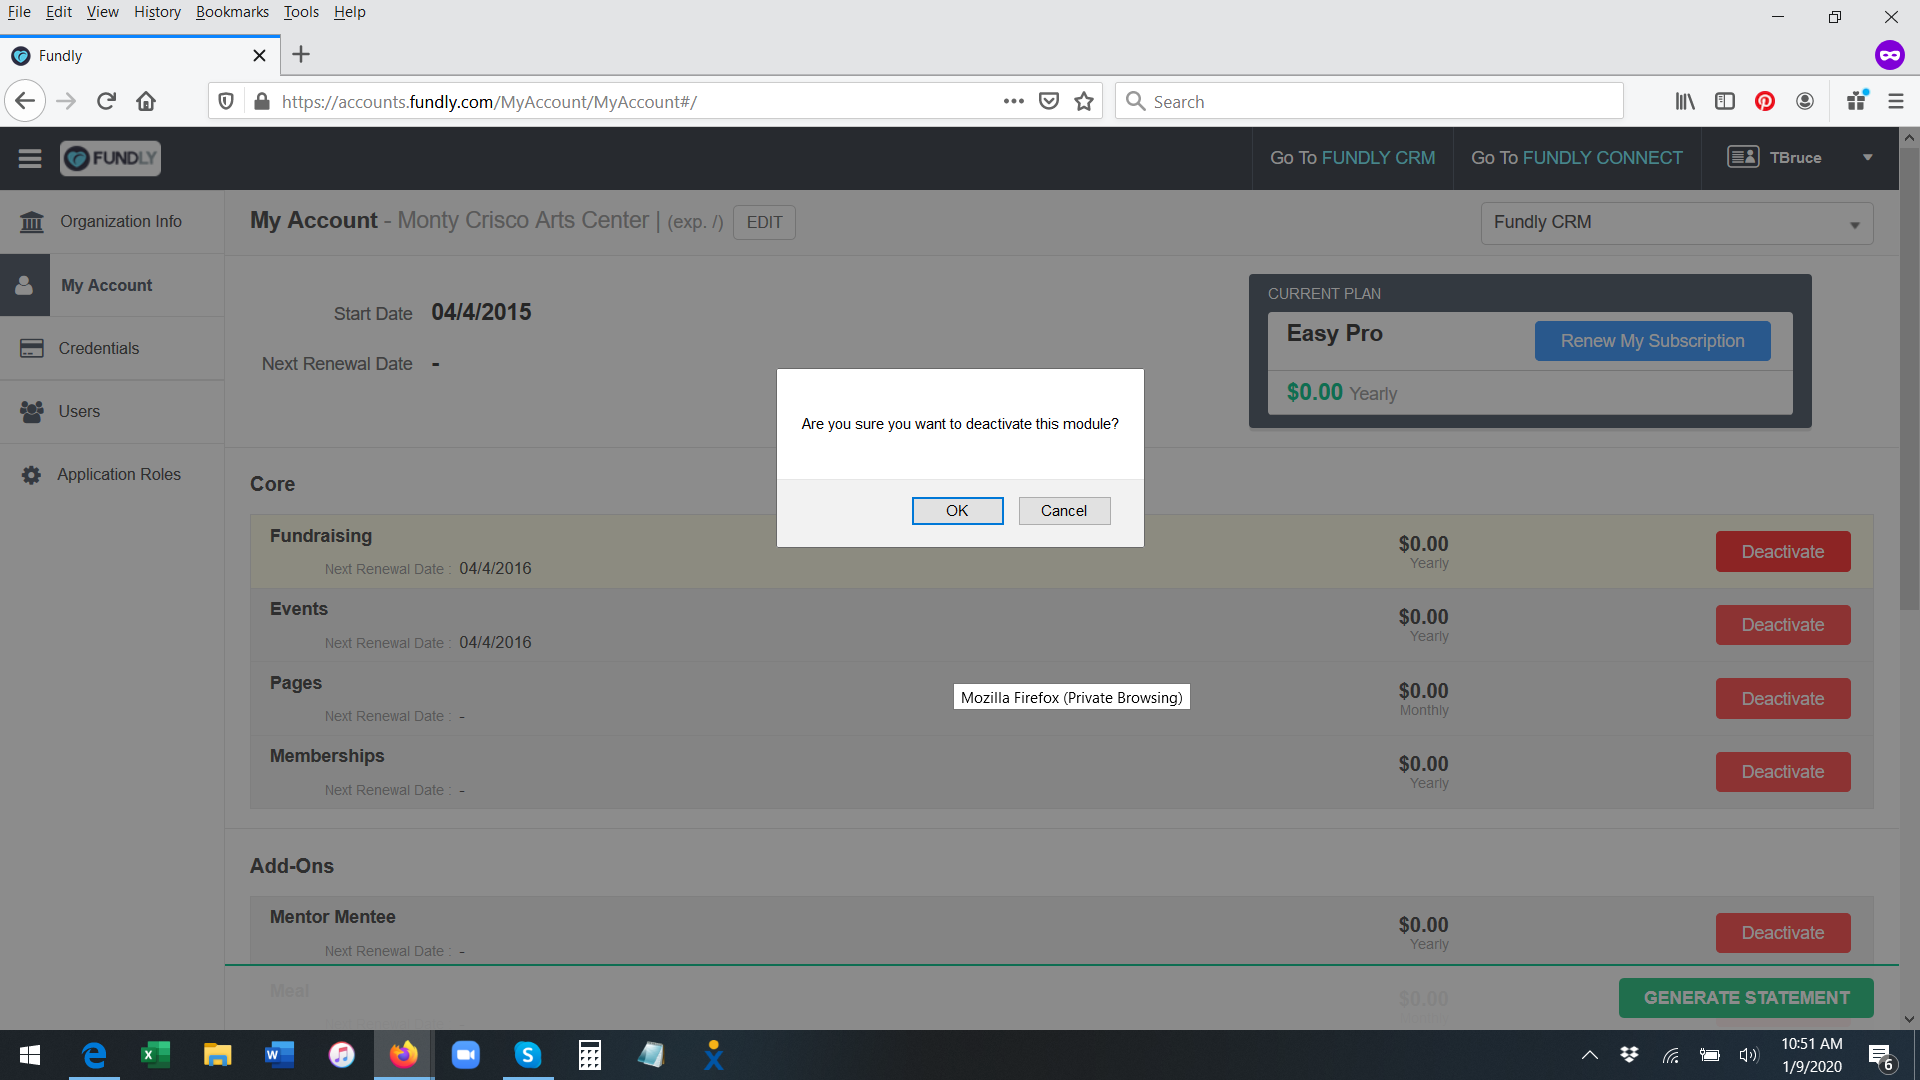Click the browser Search field
1920x1080 pixels.
pyautogui.click(x=1370, y=101)
